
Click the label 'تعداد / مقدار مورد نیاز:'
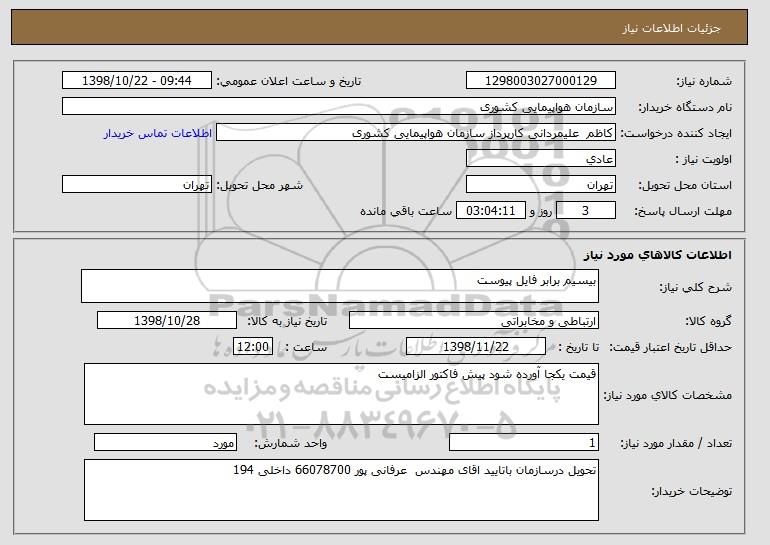click(x=676, y=443)
